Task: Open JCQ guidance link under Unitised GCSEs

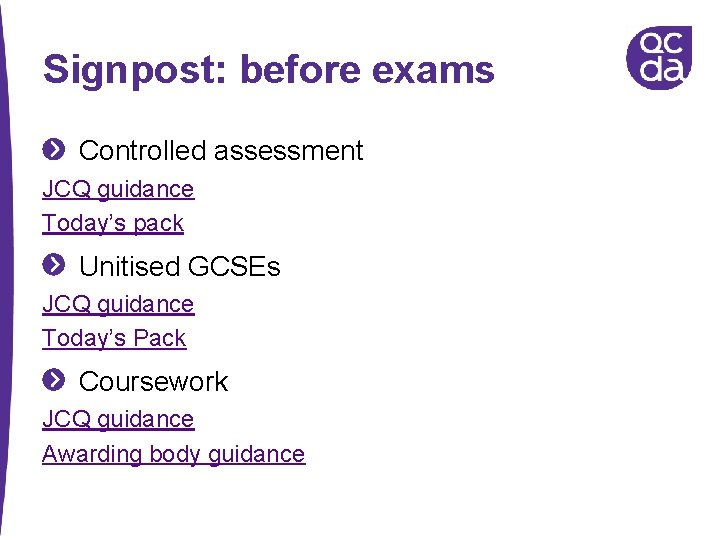Action: pos(118,304)
